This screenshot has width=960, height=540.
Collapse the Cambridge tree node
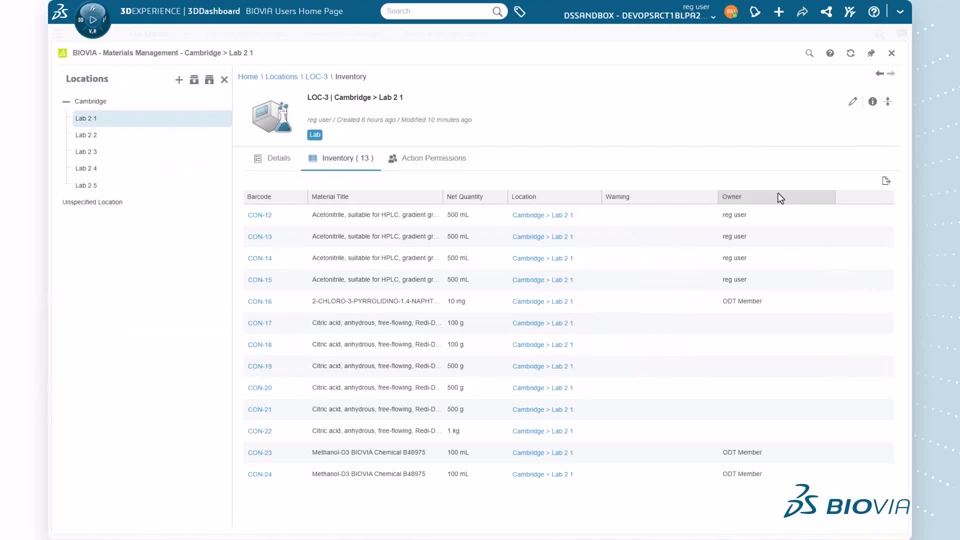point(66,102)
